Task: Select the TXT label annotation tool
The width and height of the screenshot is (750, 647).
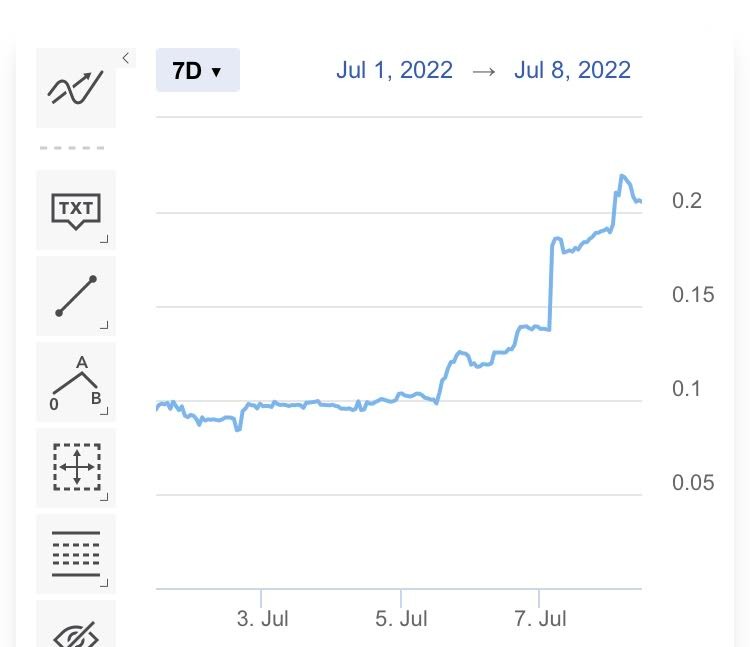Action: click(76, 209)
